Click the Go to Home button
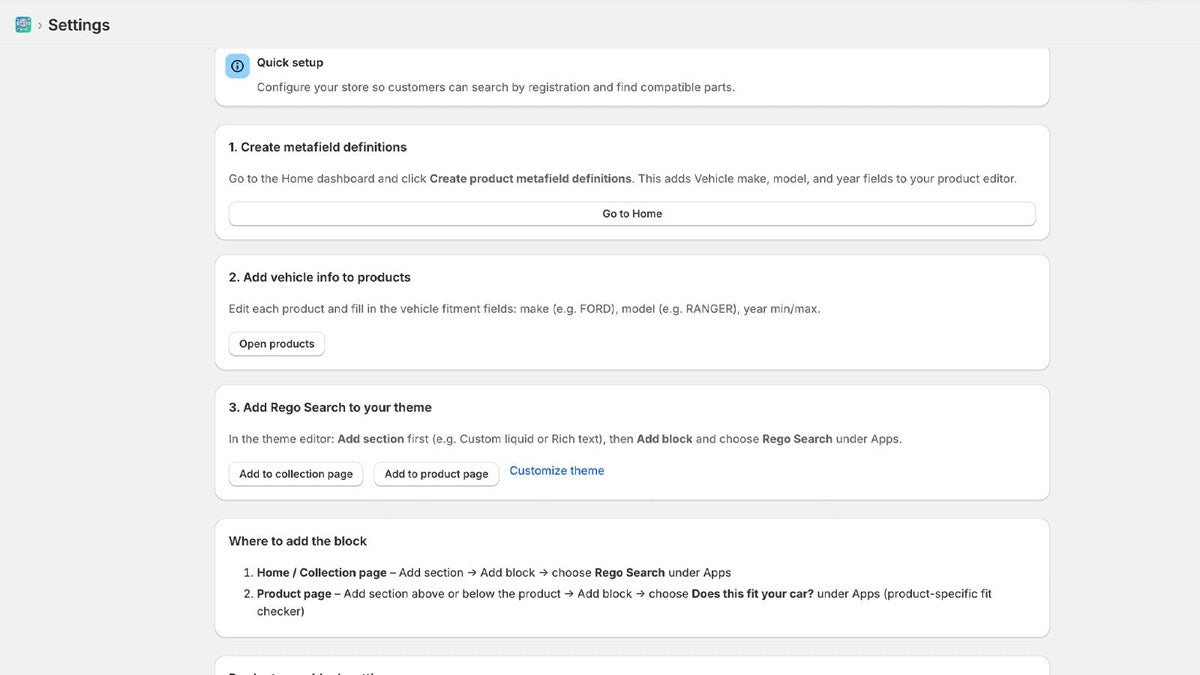The image size is (1200, 675). pyautogui.click(x=632, y=214)
